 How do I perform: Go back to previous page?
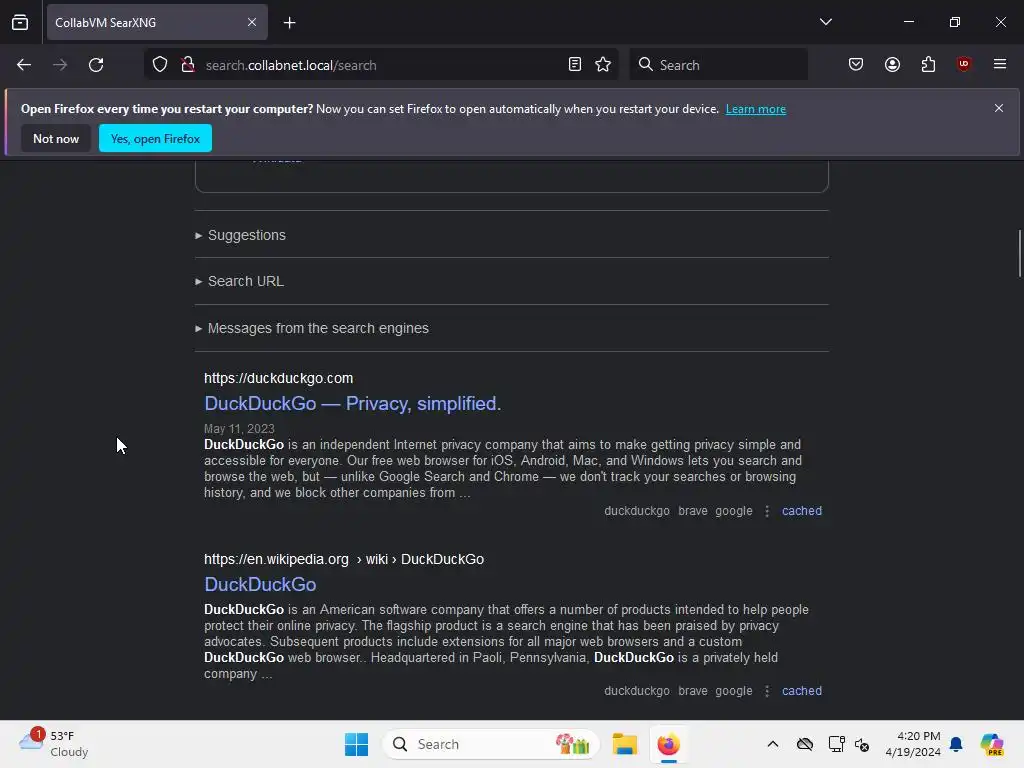pyautogui.click(x=24, y=65)
